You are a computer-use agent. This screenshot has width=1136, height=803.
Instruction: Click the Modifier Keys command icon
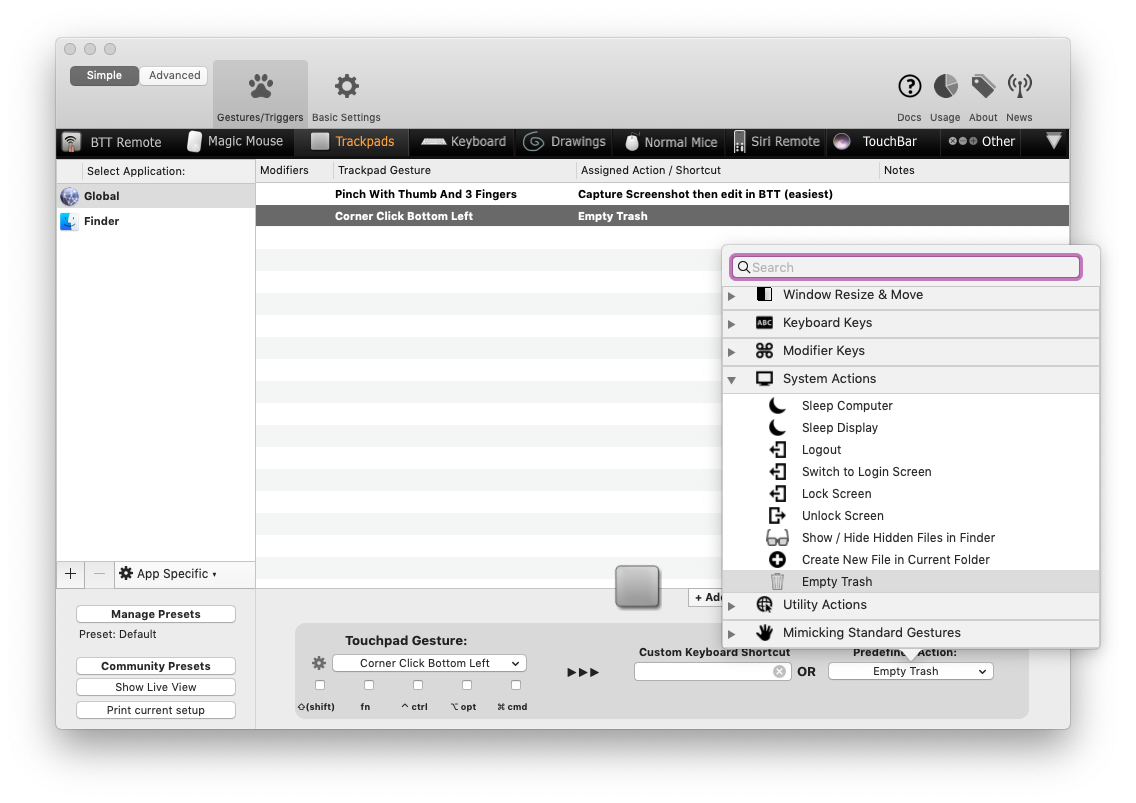point(764,351)
